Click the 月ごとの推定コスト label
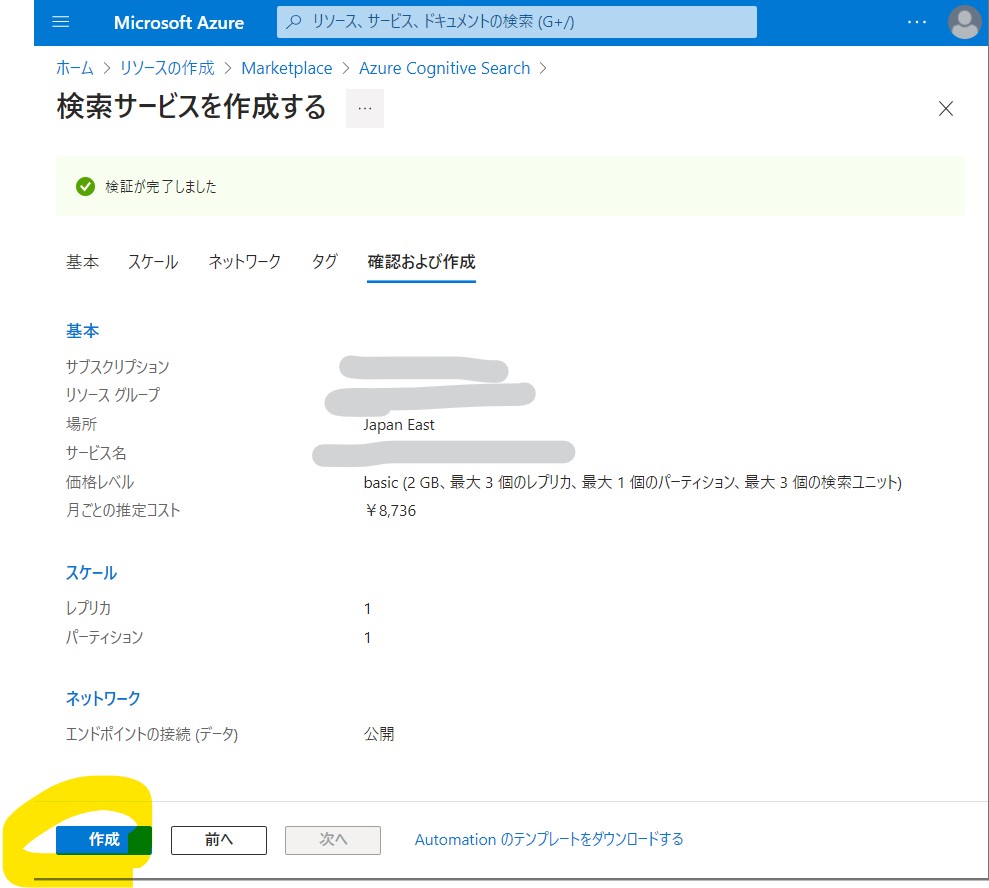Viewport: 989px width, 888px height. [x=123, y=510]
